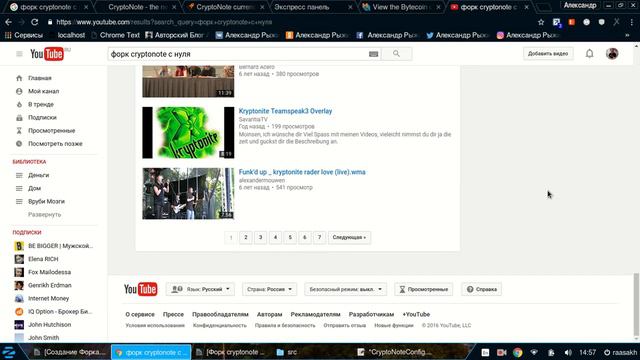Expand the library with Развернуть
This screenshot has width=640, height=360.
tap(44, 214)
